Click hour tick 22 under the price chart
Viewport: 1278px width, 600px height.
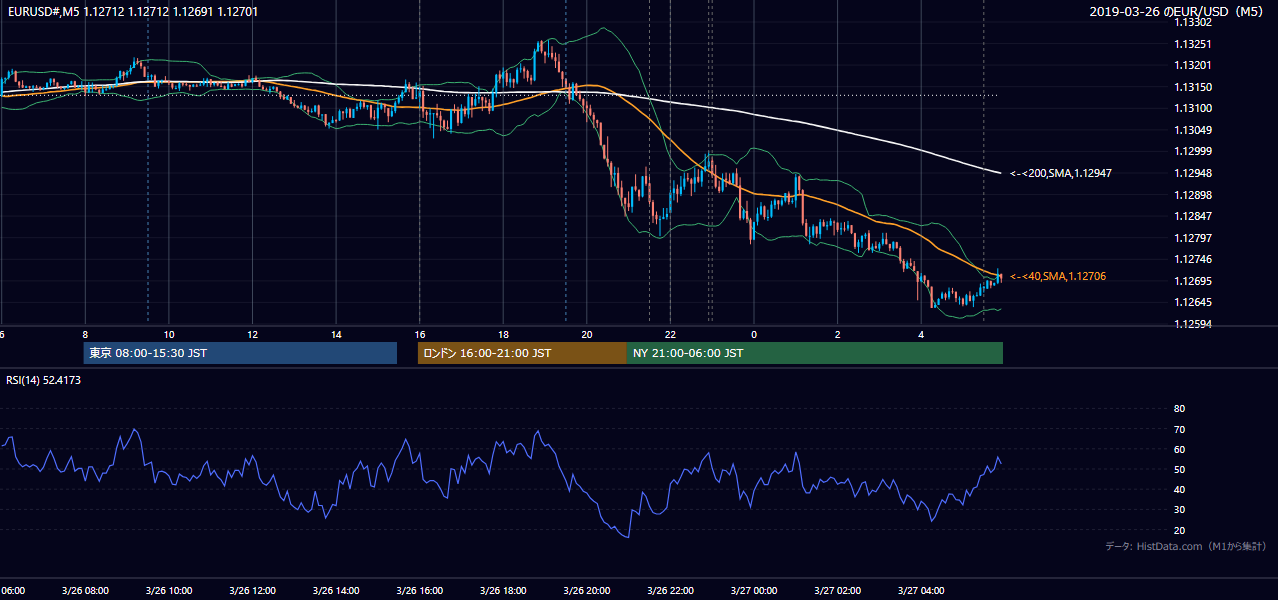(x=670, y=334)
